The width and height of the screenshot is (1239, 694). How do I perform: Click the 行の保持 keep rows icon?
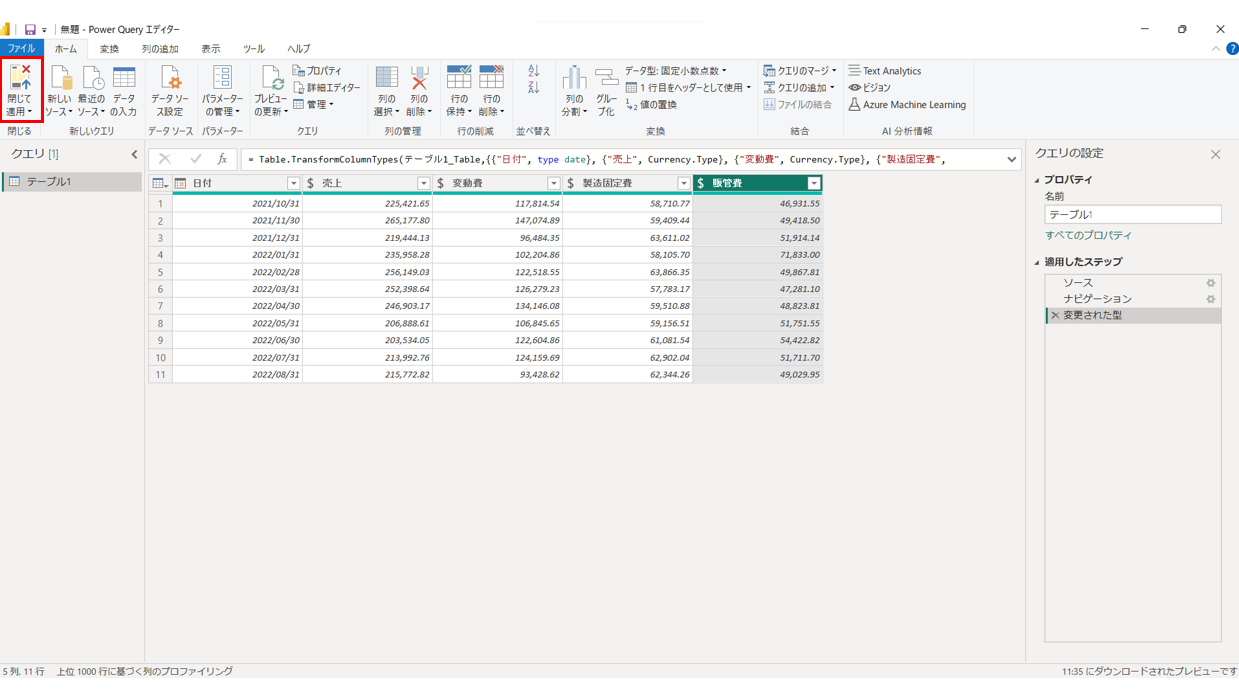[x=459, y=78]
